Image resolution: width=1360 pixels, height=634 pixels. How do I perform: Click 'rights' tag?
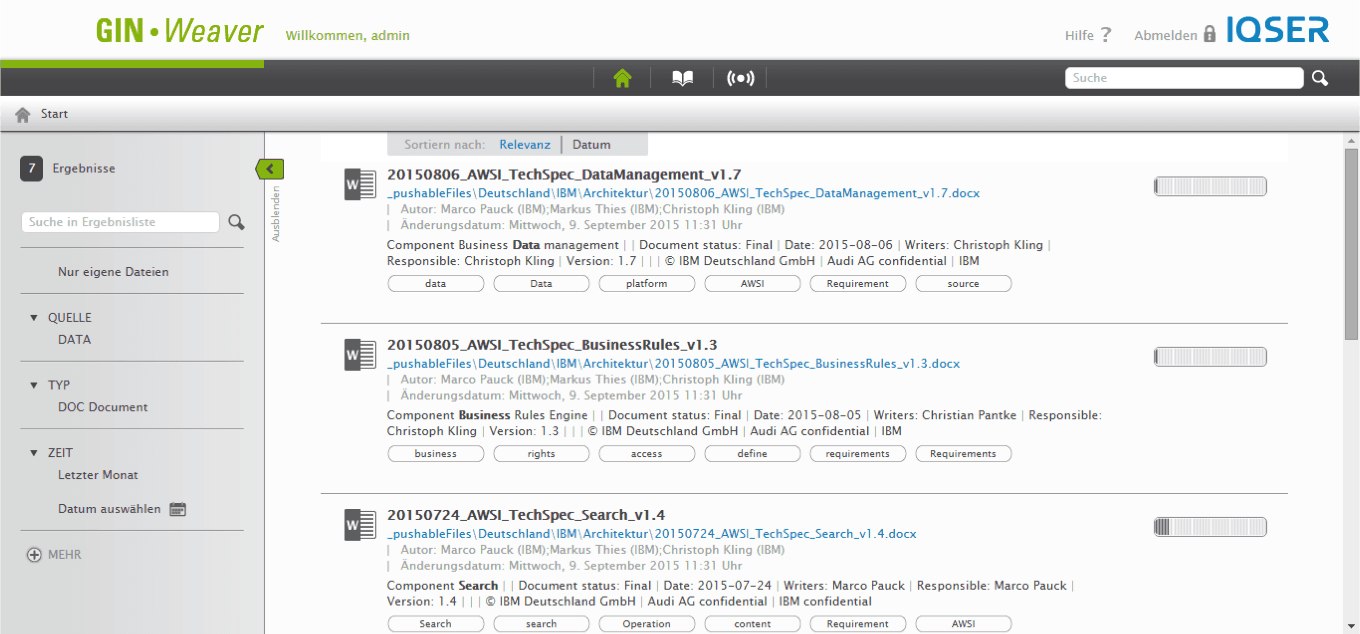[541, 454]
